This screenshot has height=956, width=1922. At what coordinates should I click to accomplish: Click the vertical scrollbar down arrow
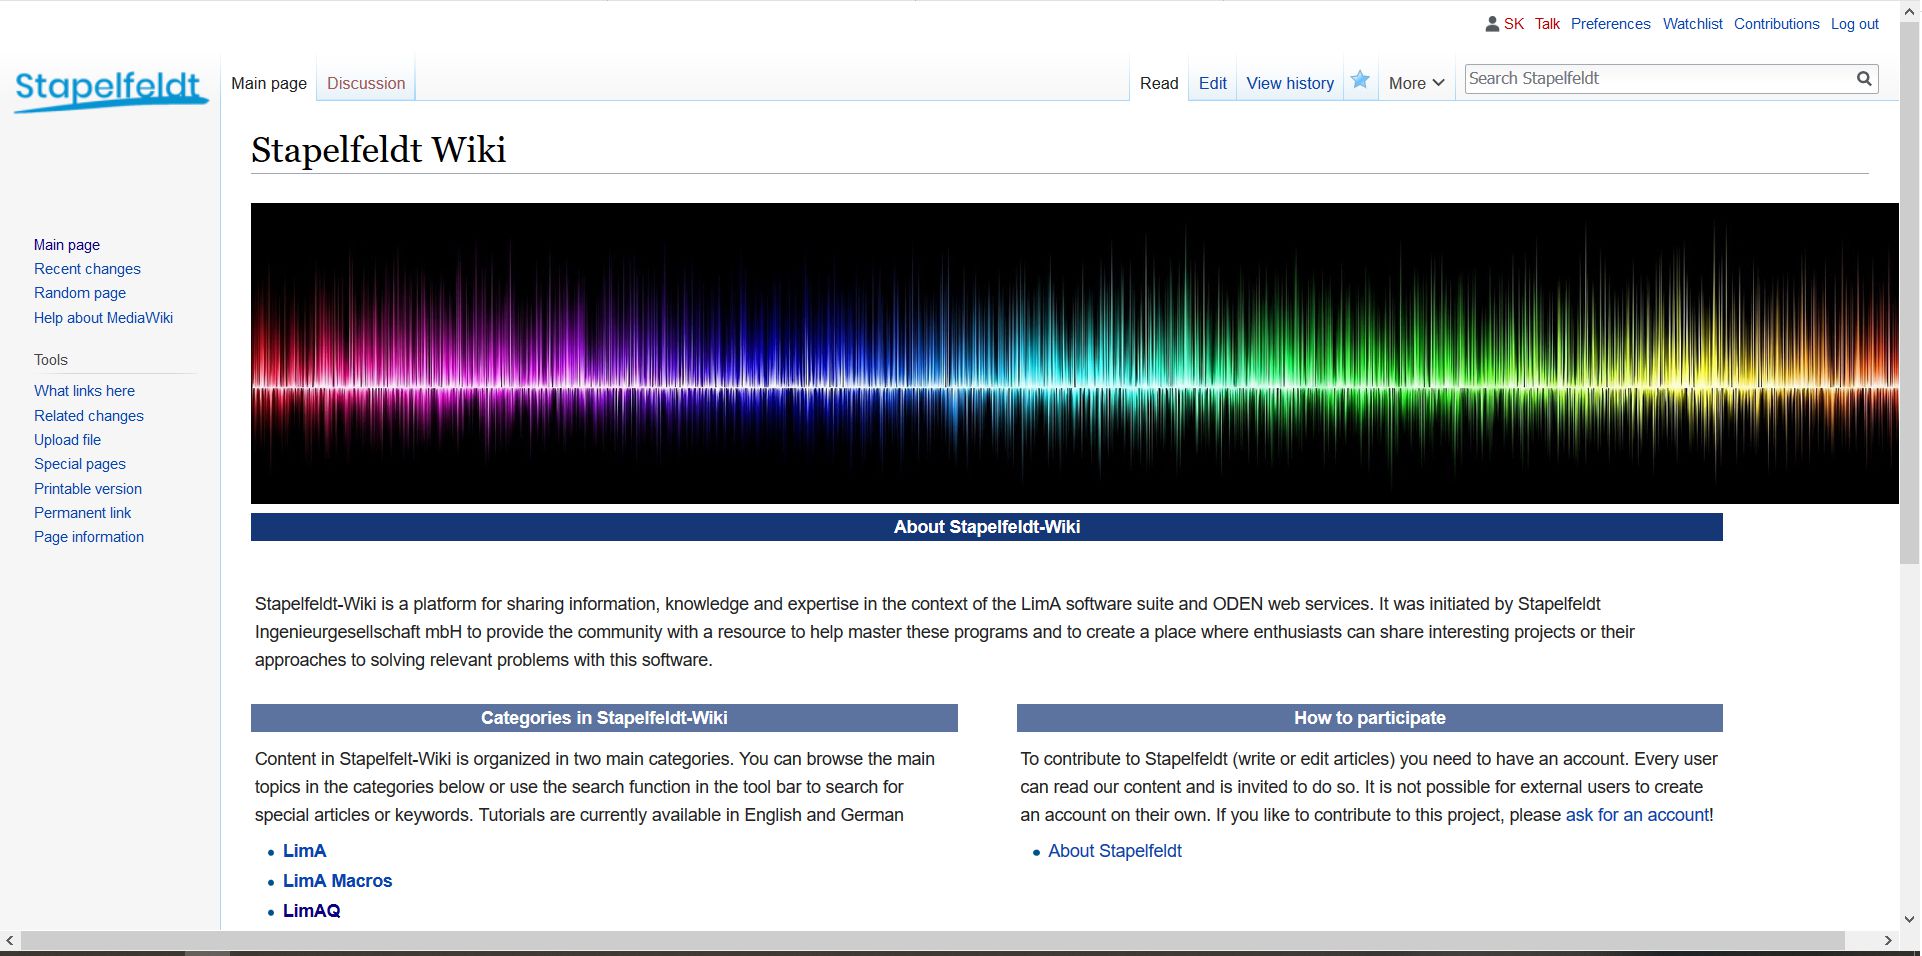click(x=1909, y=919)
